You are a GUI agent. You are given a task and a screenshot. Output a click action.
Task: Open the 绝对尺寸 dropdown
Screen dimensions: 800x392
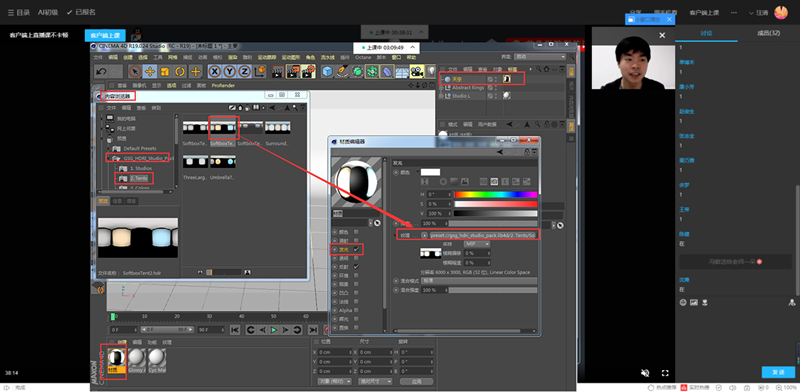point(375,381)
